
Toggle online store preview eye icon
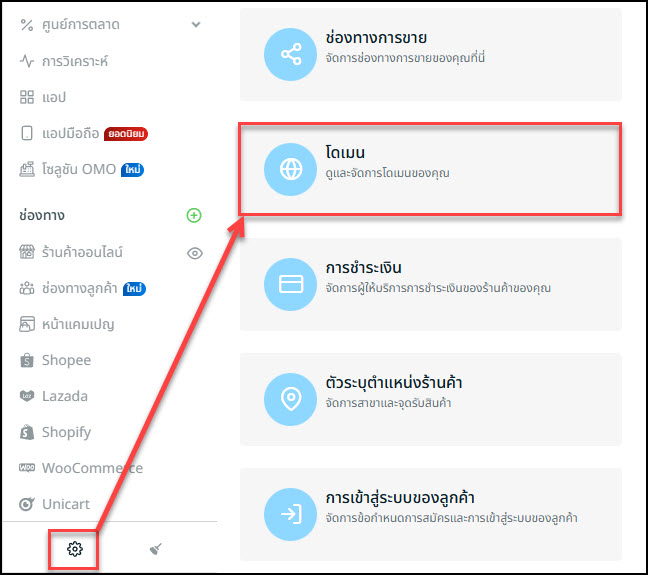[195, 253]
